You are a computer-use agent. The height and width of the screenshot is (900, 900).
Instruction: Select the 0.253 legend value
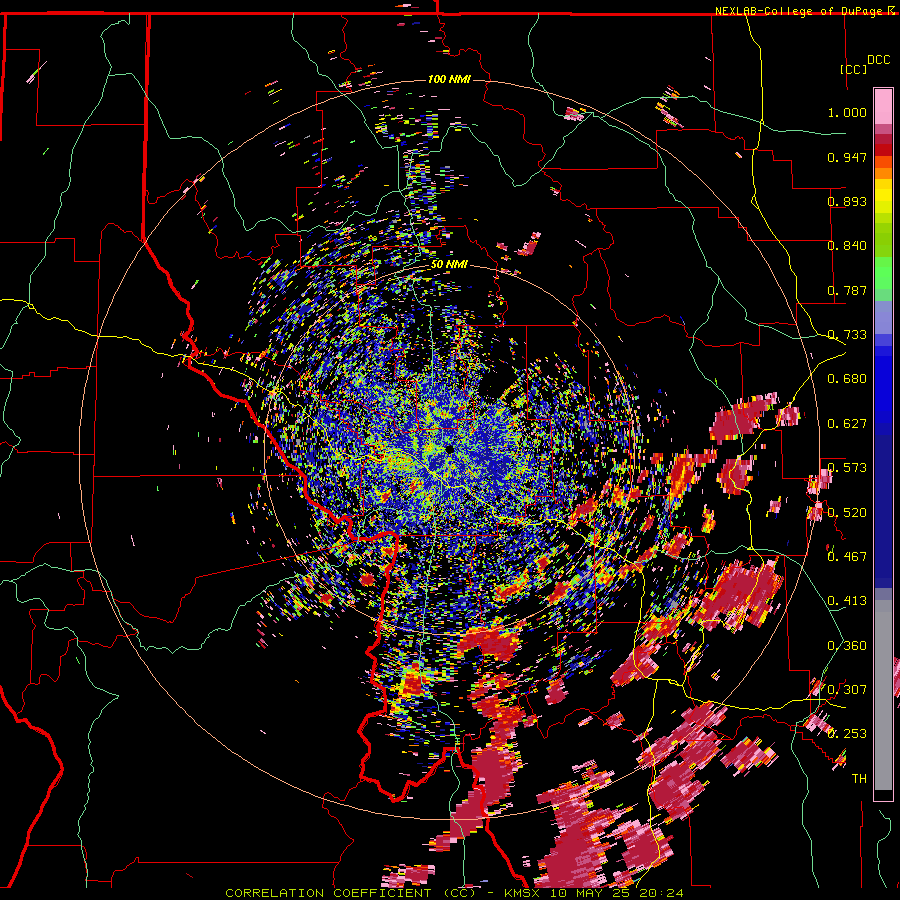[x=847, y=734]
